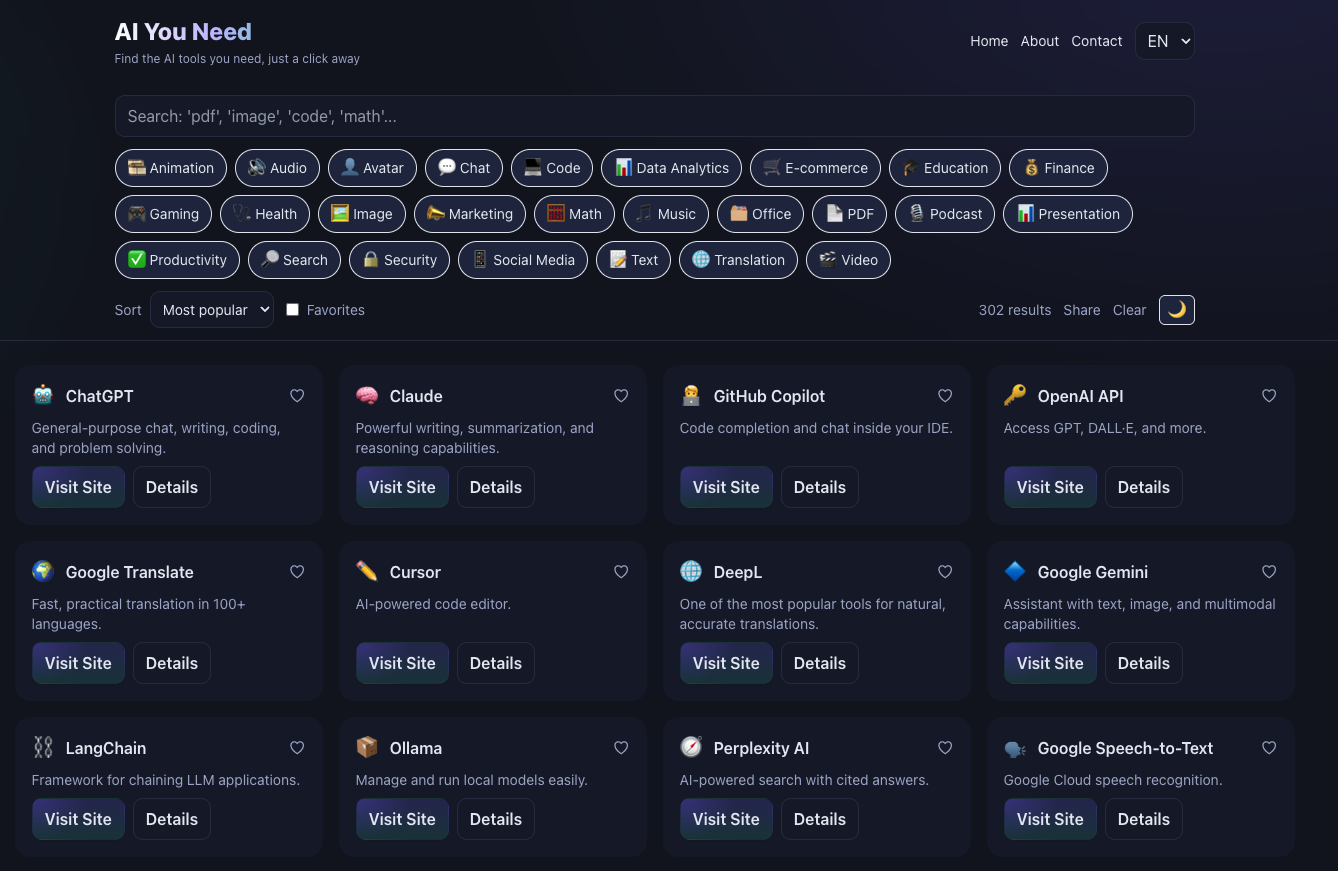Open the Home navigation link
This screenshot has height=871, width=1338.
click(x=989, y=41)
